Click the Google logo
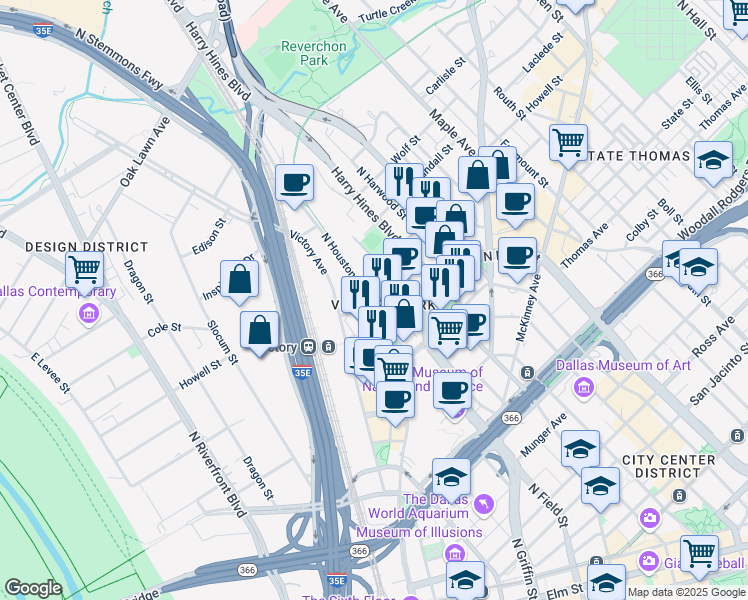Viewport: 748px width, 600px height. [34, 589]
